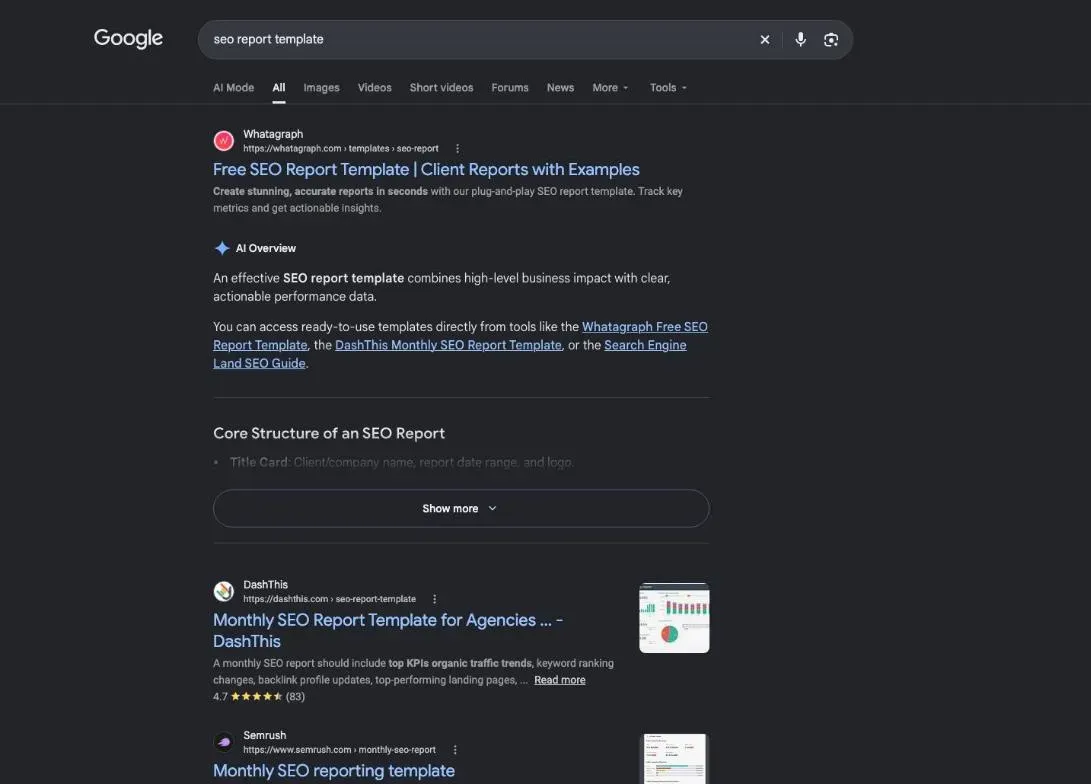Screen dimensions: 1091x784
Task: Clear the search box with X icon
Action: pyautogui.click(x=765, y=40)
